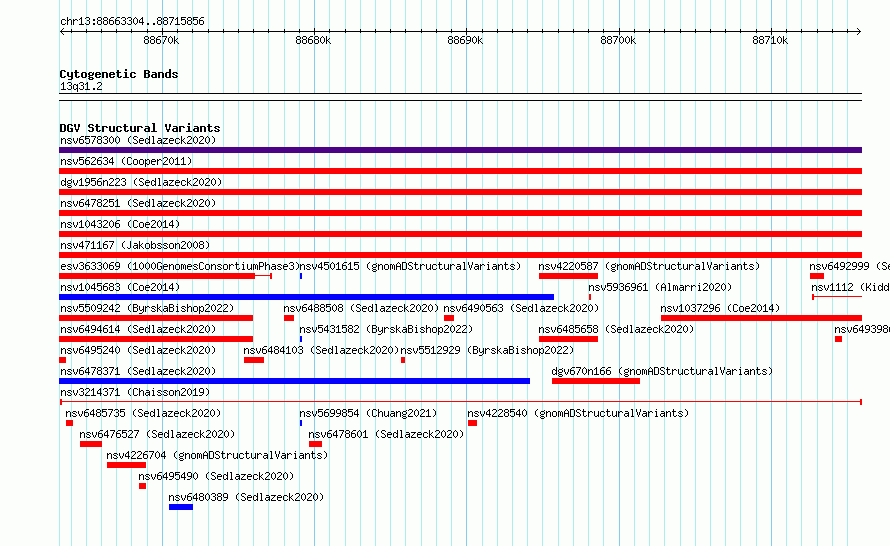Open nsv6495490 (Sedlazeck2020) label
This screenshot has height=546, width=890.
[216, 476]
